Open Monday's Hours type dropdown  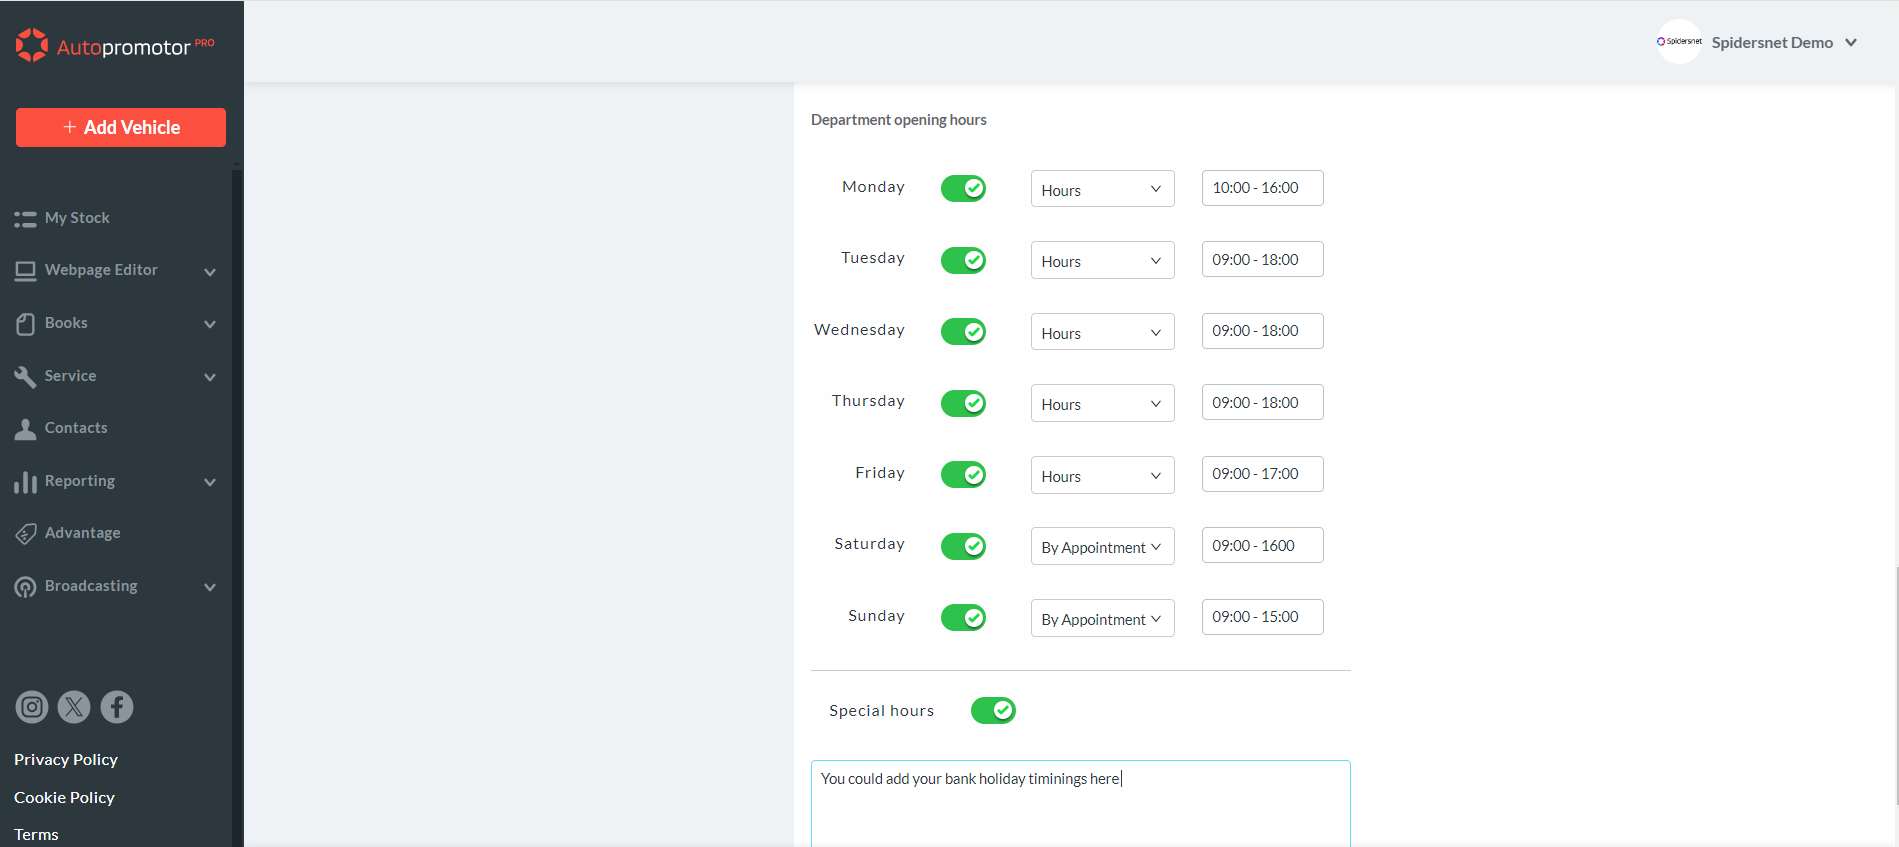click(x=1102, y=189)
